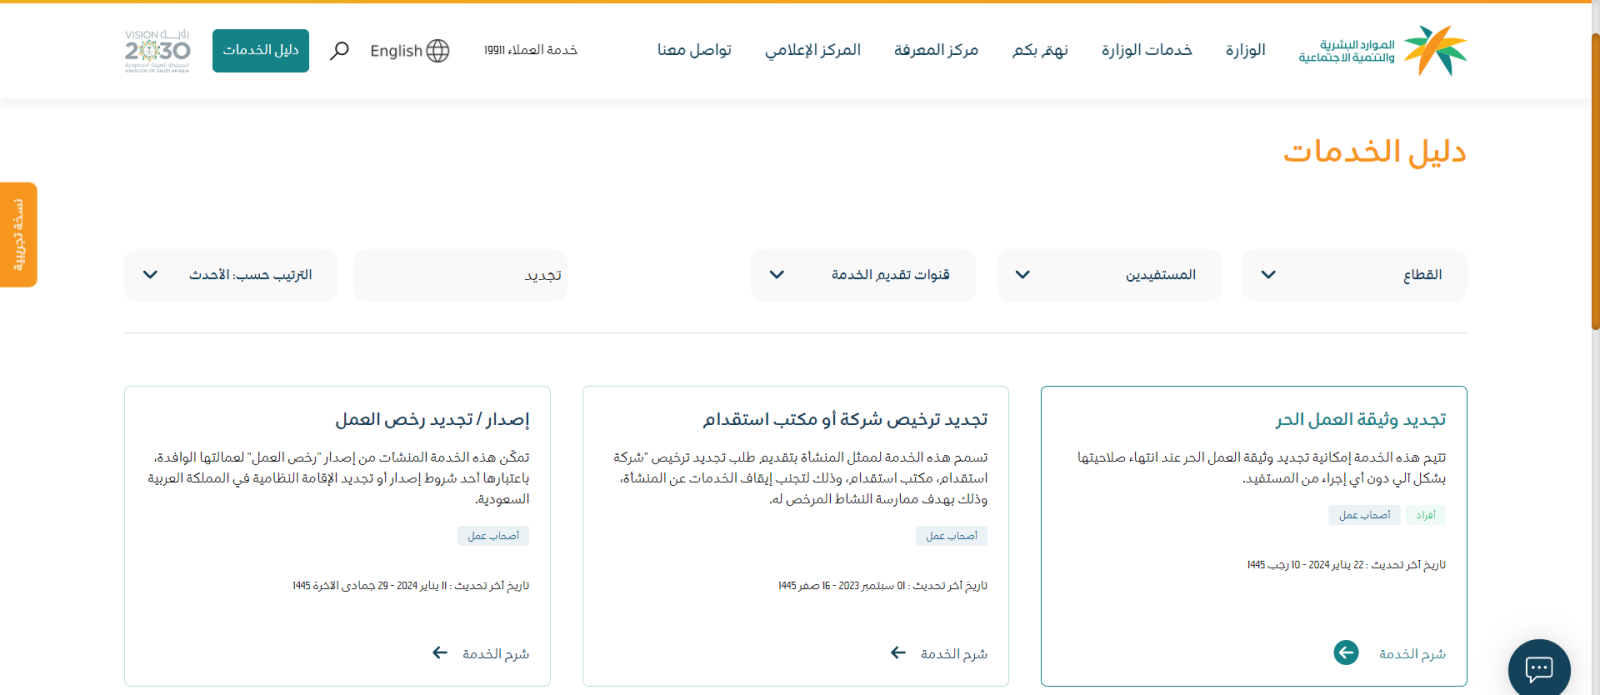Open the Vision 2030 logo
1600x695 pixels.
(157, 51)
